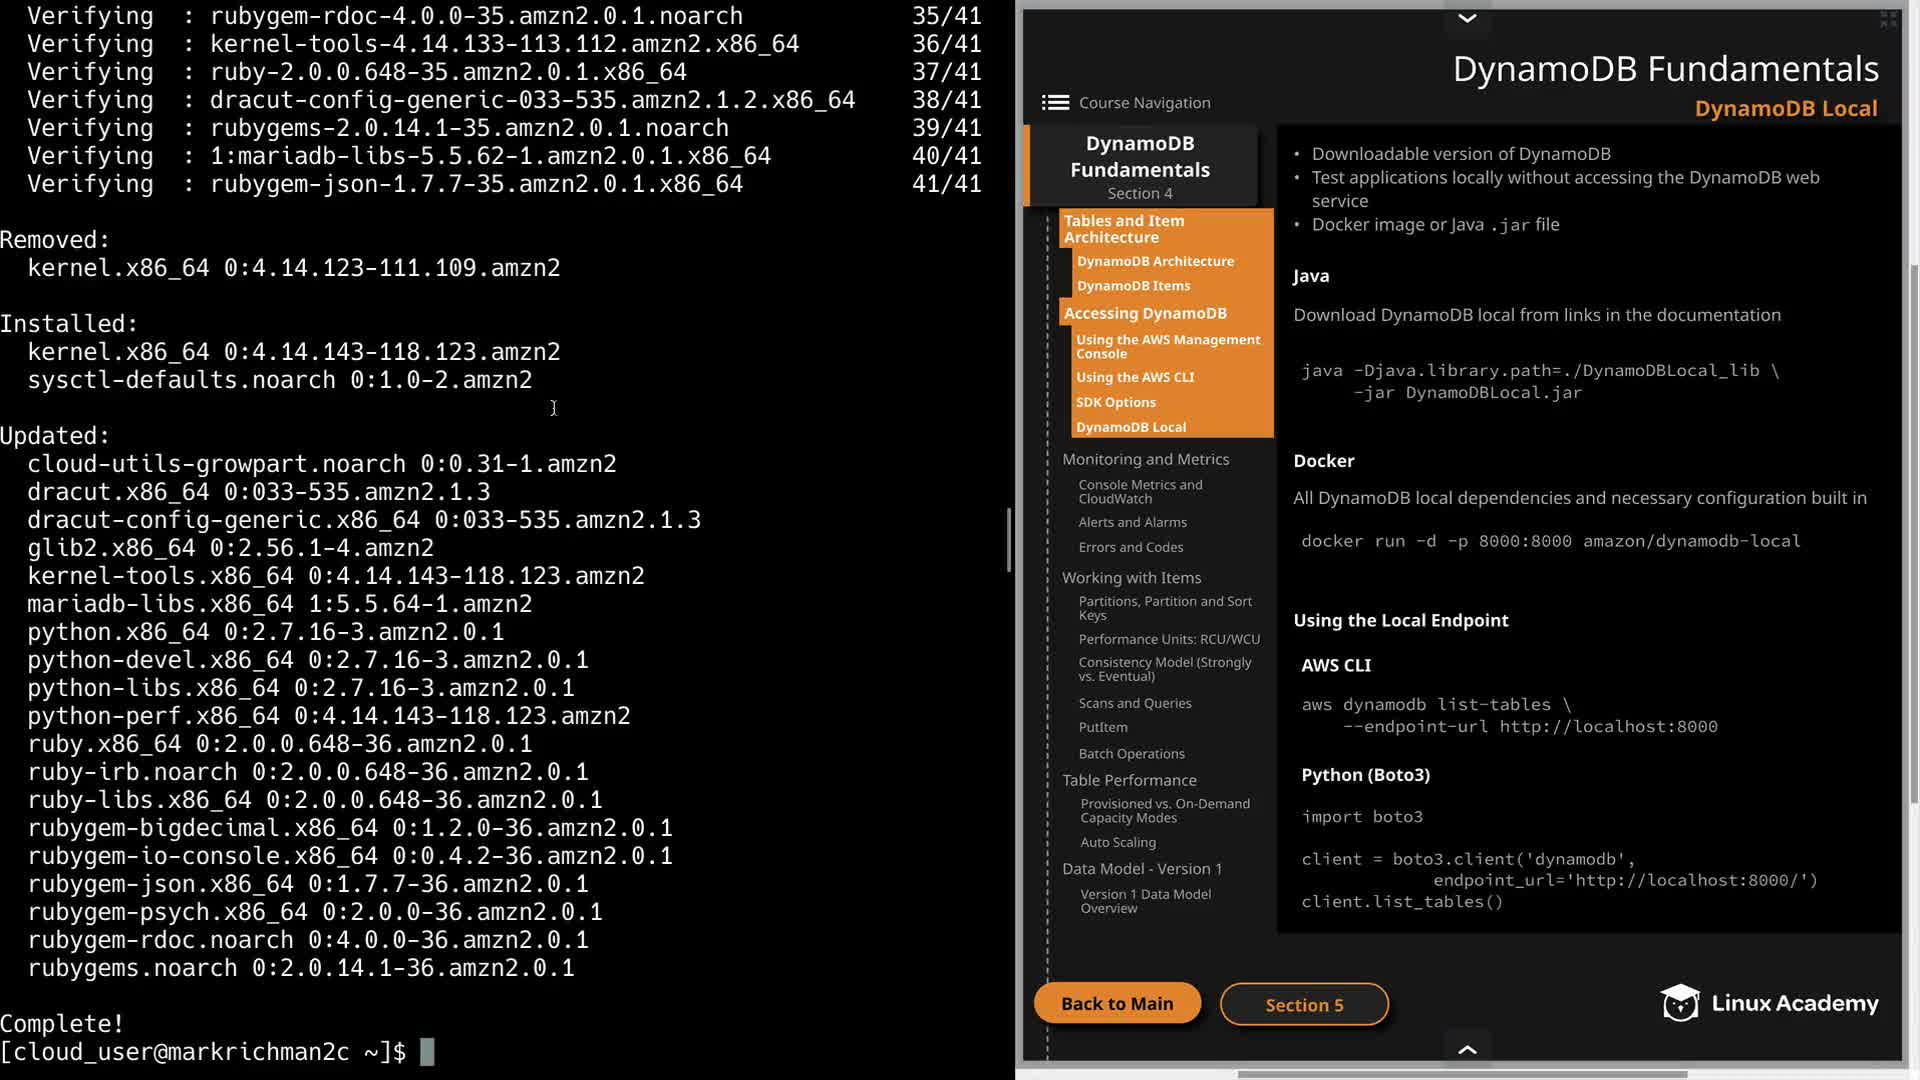Open Scans and Queries lesson

(x=1135, y=703)
